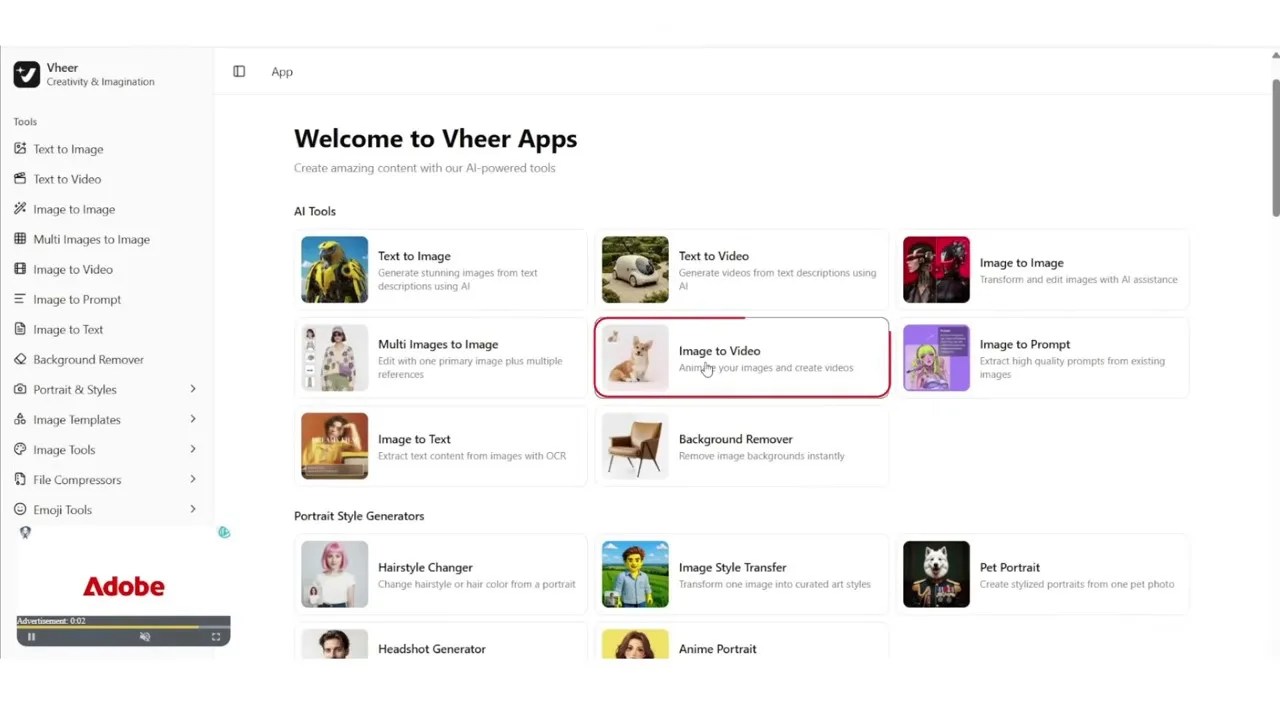Click Image to Prompt sidebar lines icon

pyautogui.click(x=20, y=299)
